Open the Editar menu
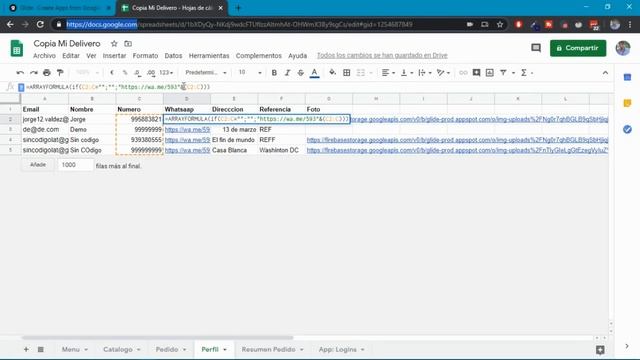Image resolution: width=640 pixels, height=360 pixels. (71, 56)
